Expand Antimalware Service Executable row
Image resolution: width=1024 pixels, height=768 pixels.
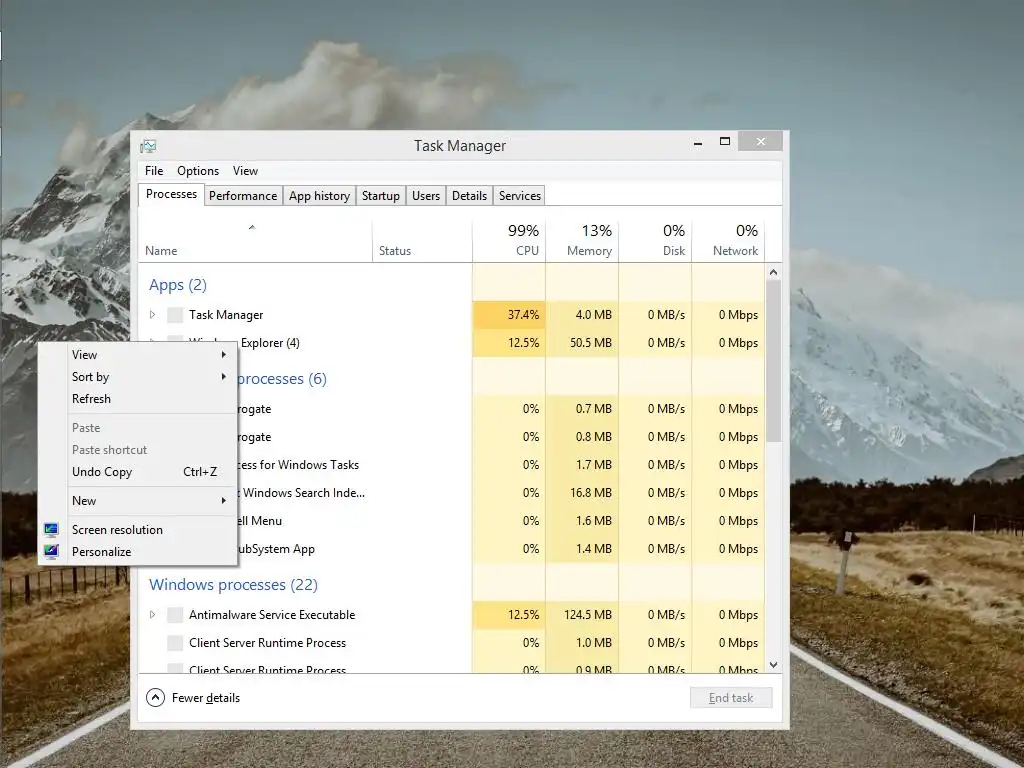pos(152,615)
